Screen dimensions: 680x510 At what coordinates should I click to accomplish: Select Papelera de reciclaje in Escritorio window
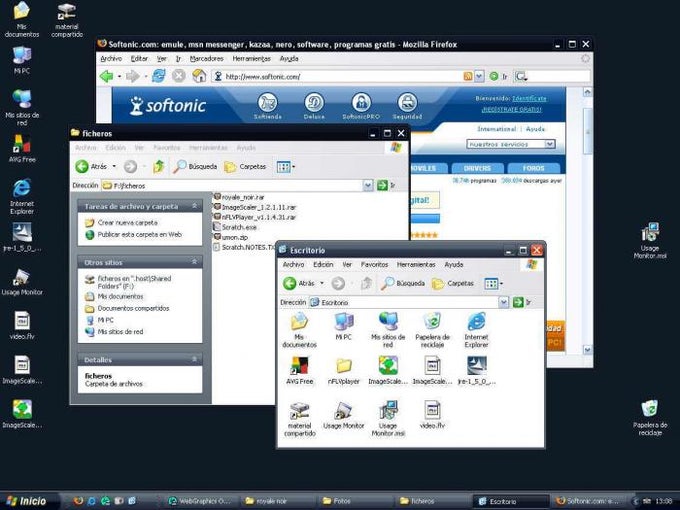pyautogui.click(x=432, y=330)
